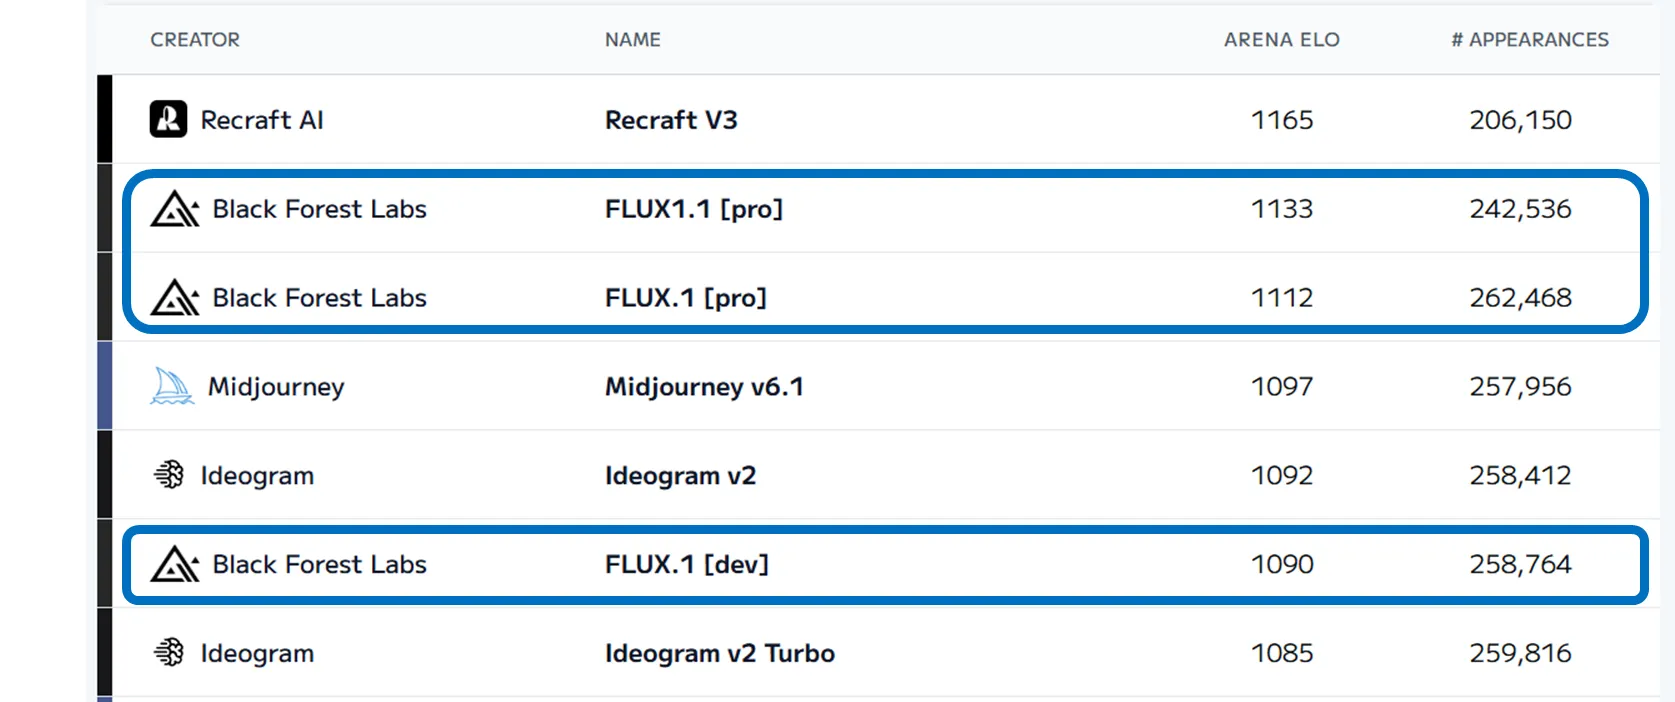Select the appearance count 262,468 for FLUX.1 [pro]
The image size is (1675, 702).
(x=1521, y=297)
